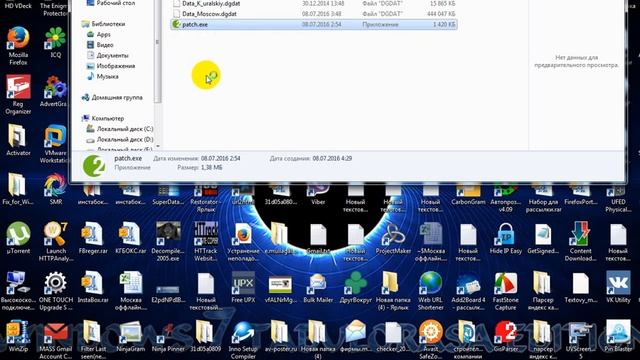Open Библиотеки in Explorer sidebar

[103, 24]
